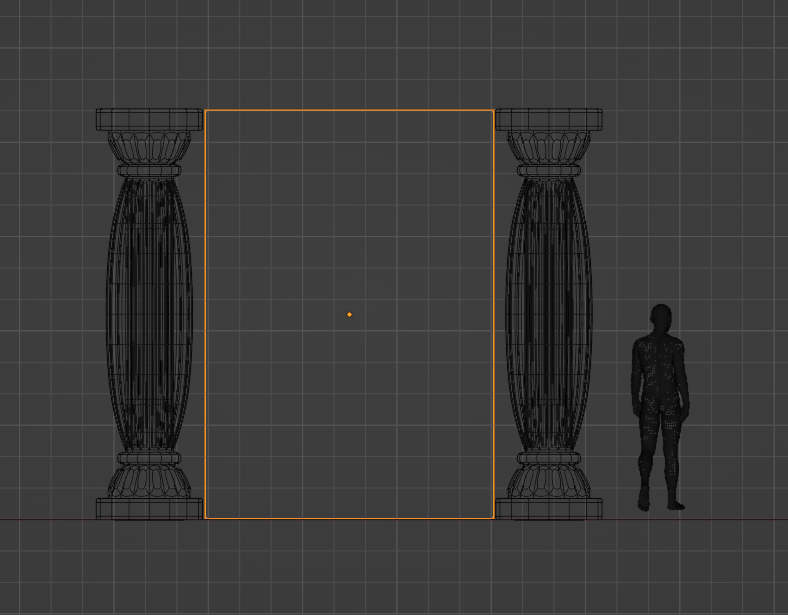Click the human figure's head
Viewport: 788px width, 615px height.
tap(660, 317)
